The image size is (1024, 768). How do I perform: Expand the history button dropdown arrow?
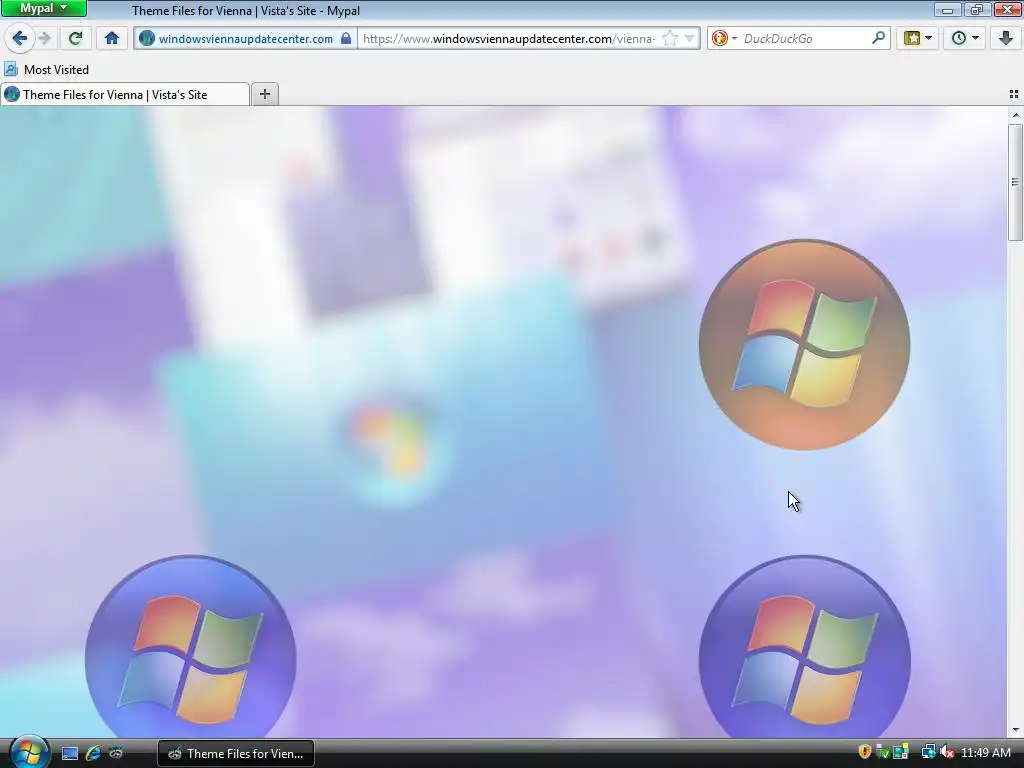tap(976, 38)
